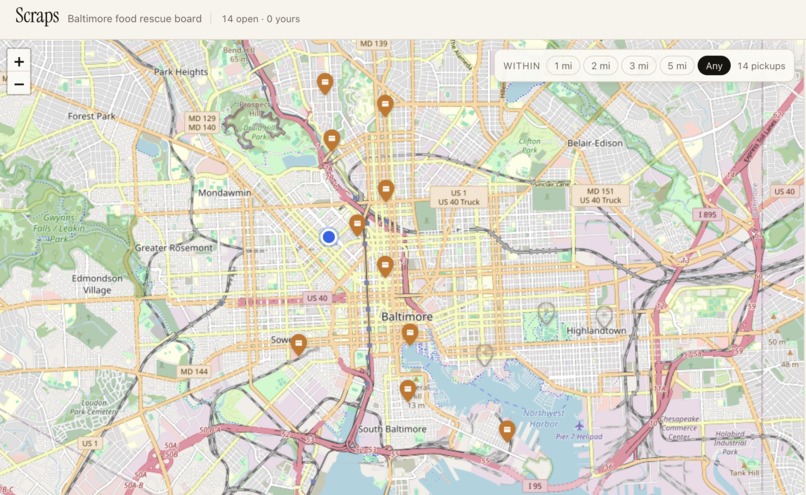Open the orange pin beside Druid Hill Park lake
Screen dimensions: 806x495
pyautogui.click(x=332, y=140)
